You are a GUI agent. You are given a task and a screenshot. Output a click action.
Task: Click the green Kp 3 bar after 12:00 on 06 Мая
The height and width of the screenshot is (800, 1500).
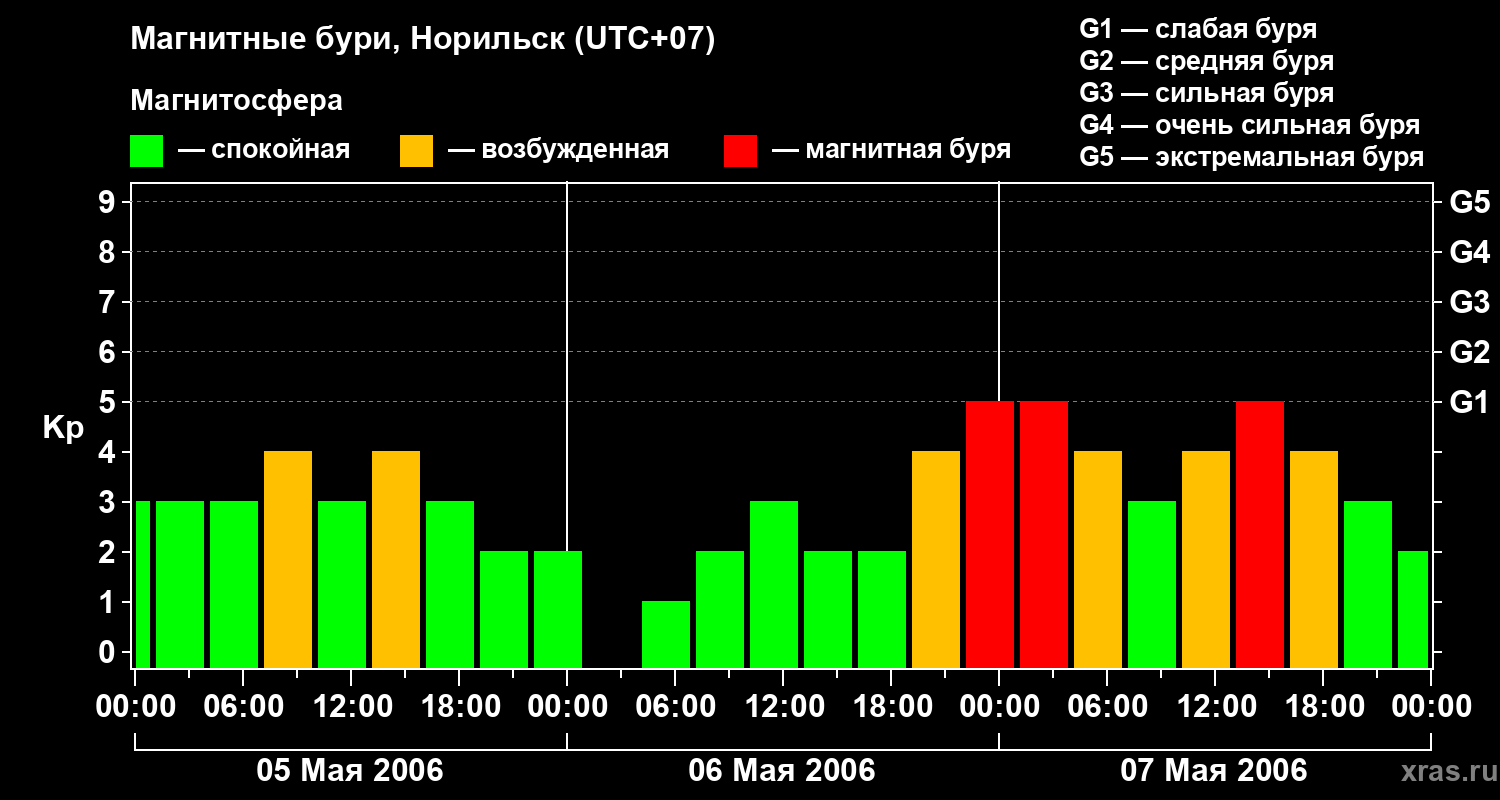point(774,584)
